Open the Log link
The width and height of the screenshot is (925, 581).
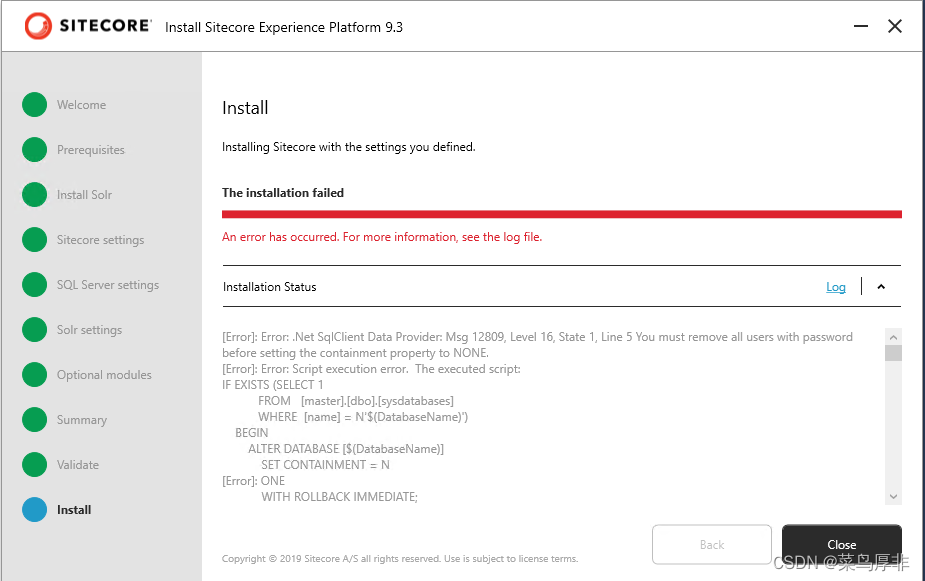pos(836,287)
